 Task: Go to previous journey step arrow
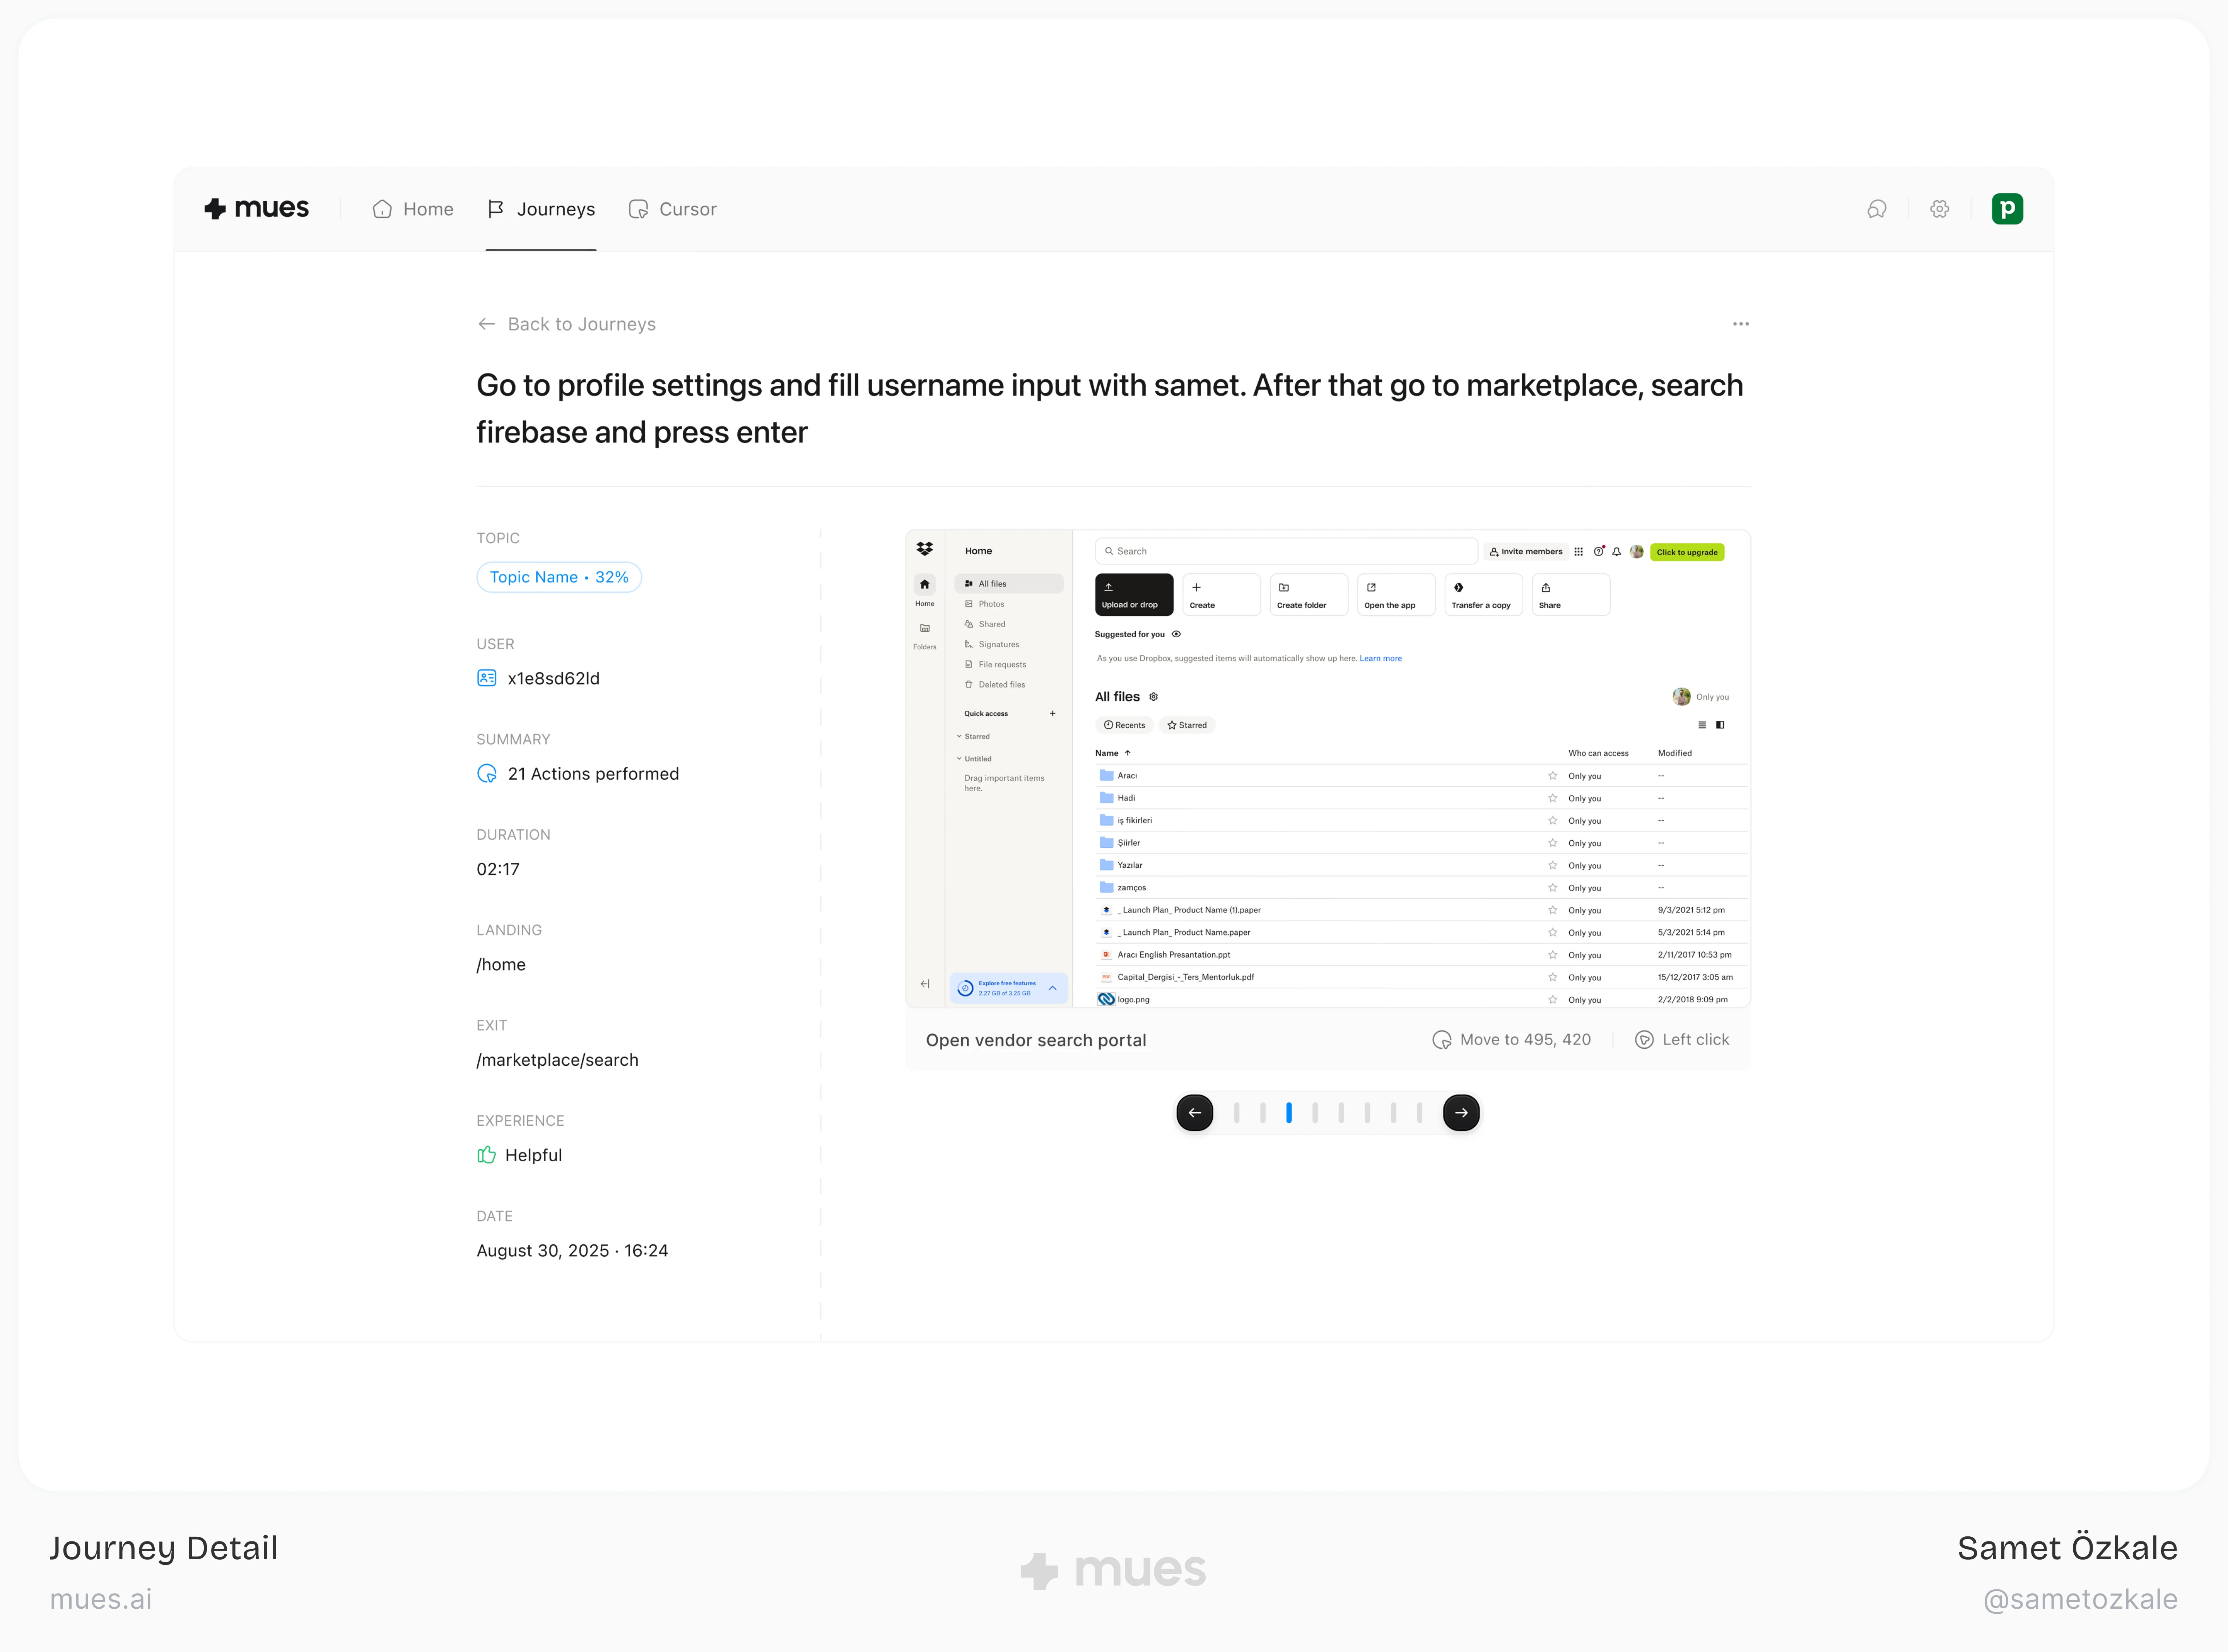pos(1194,1112)
